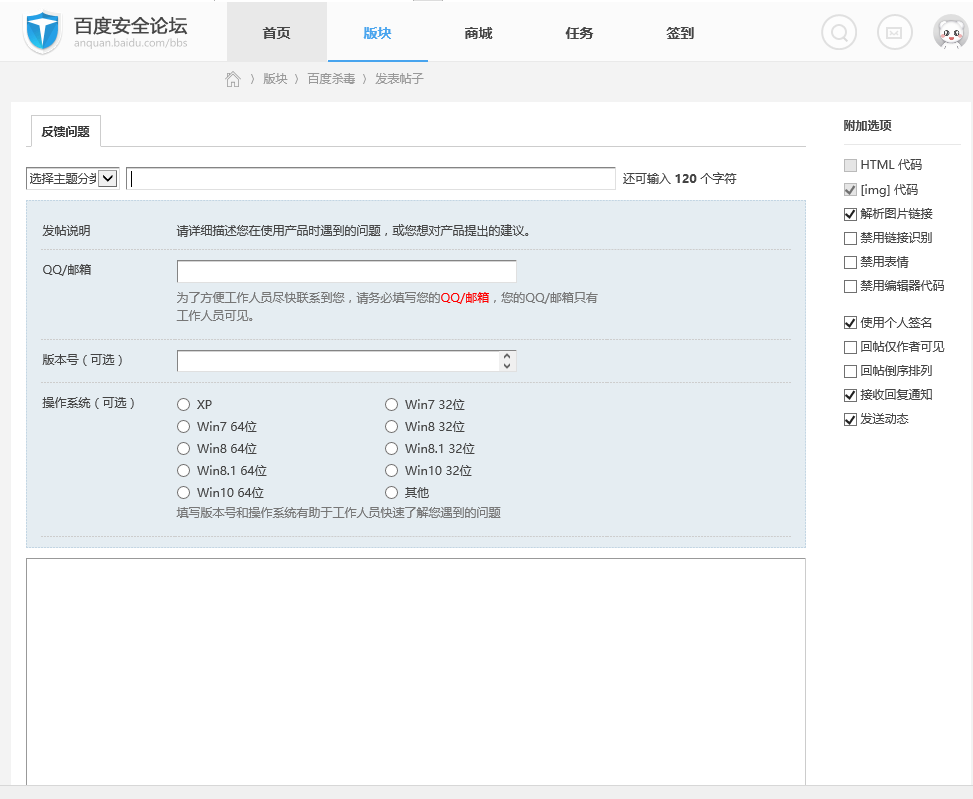Screen dimensions: 973x799
Task: Select the XP operating system radio
Action: tap(183, 404)
